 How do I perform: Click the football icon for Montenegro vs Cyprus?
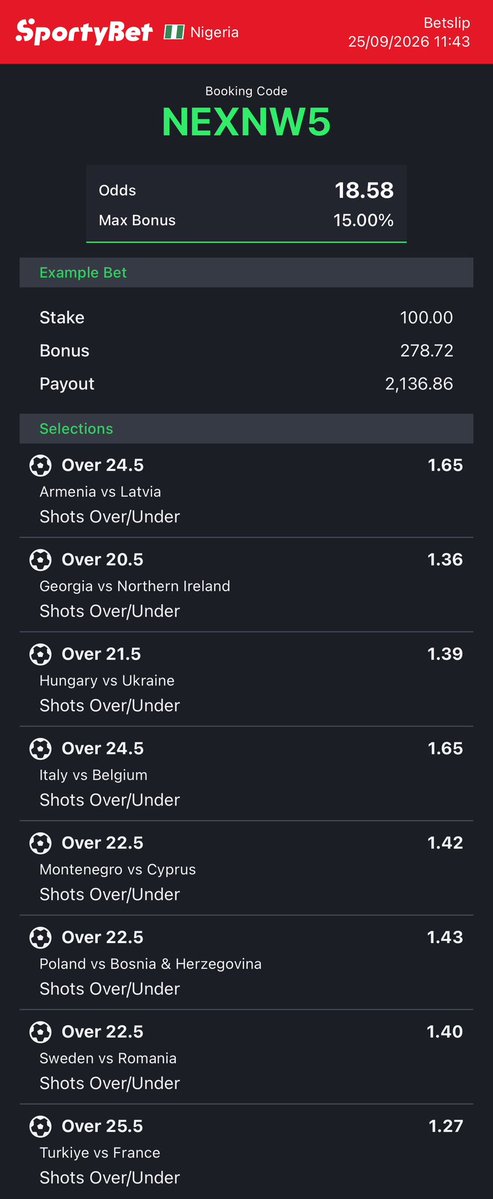(x=41, y=843)
